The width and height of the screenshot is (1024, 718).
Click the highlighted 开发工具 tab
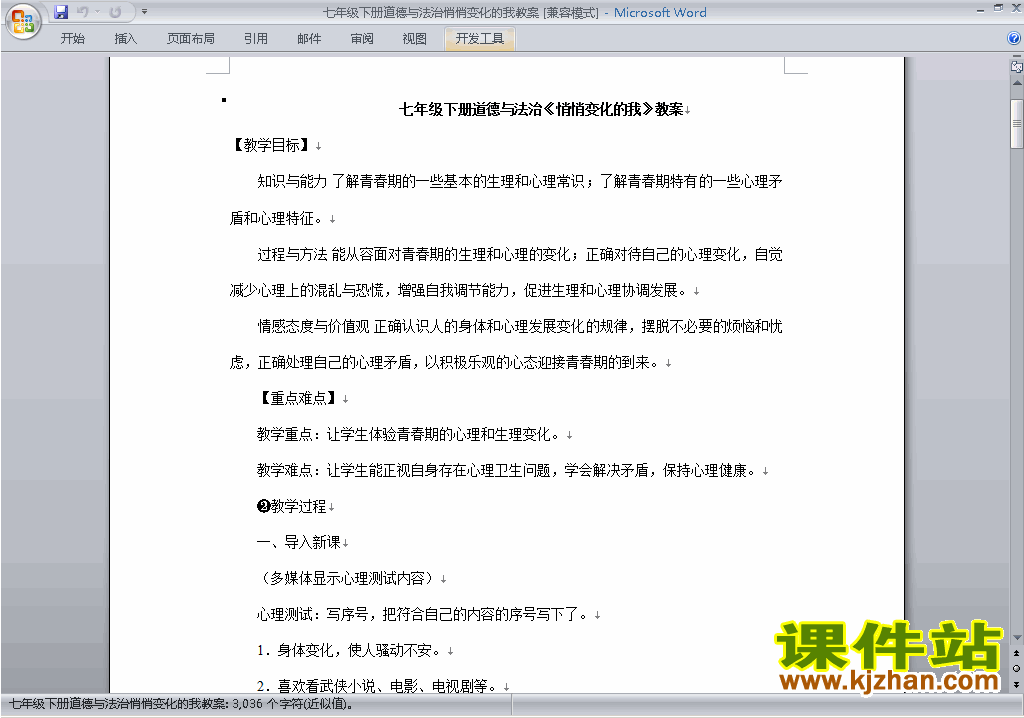point(480,39)
